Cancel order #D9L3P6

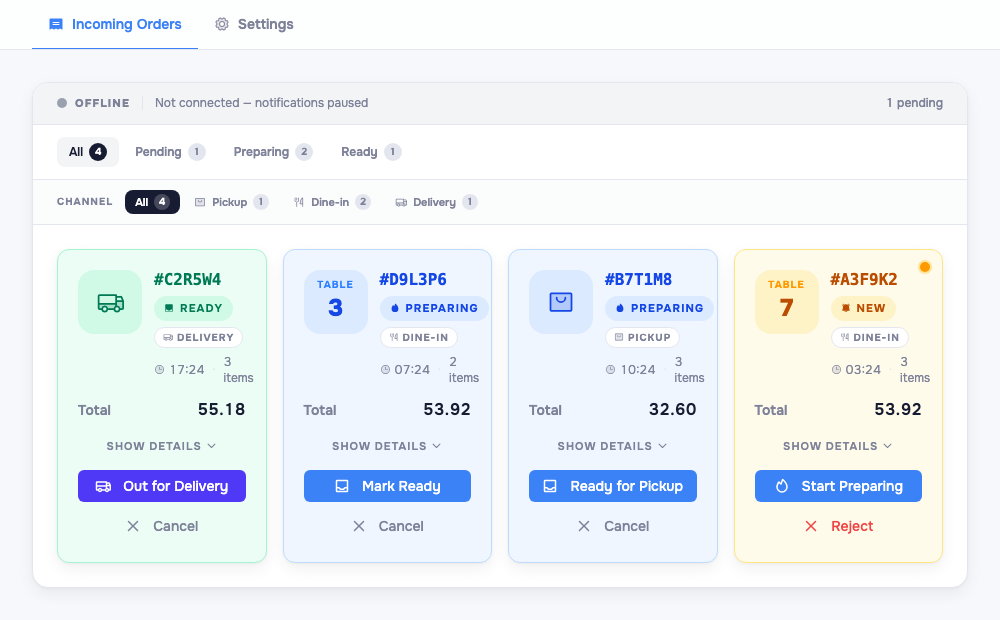pos(387,526)
